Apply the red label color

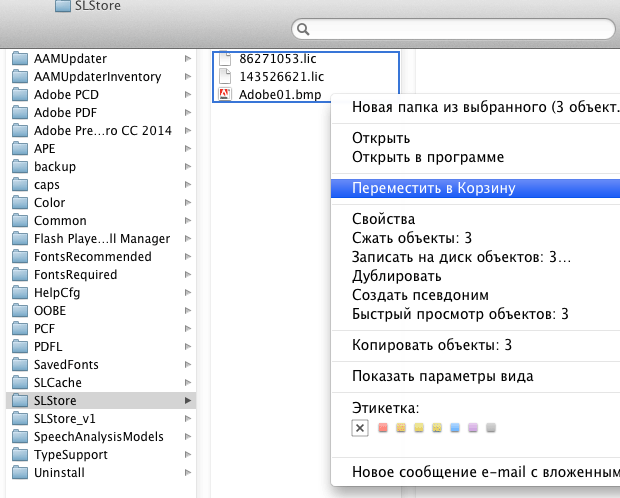[x=383, y=428]
